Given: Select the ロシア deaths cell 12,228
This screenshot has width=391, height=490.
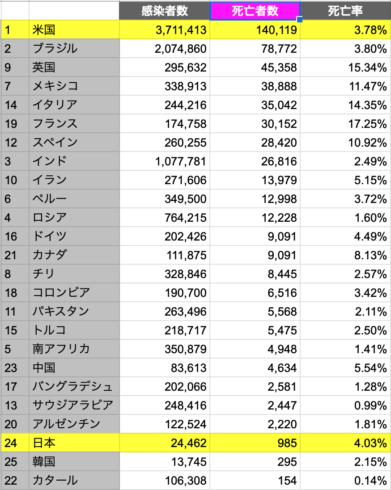Looking at the screenshot, I should point(255,218).
